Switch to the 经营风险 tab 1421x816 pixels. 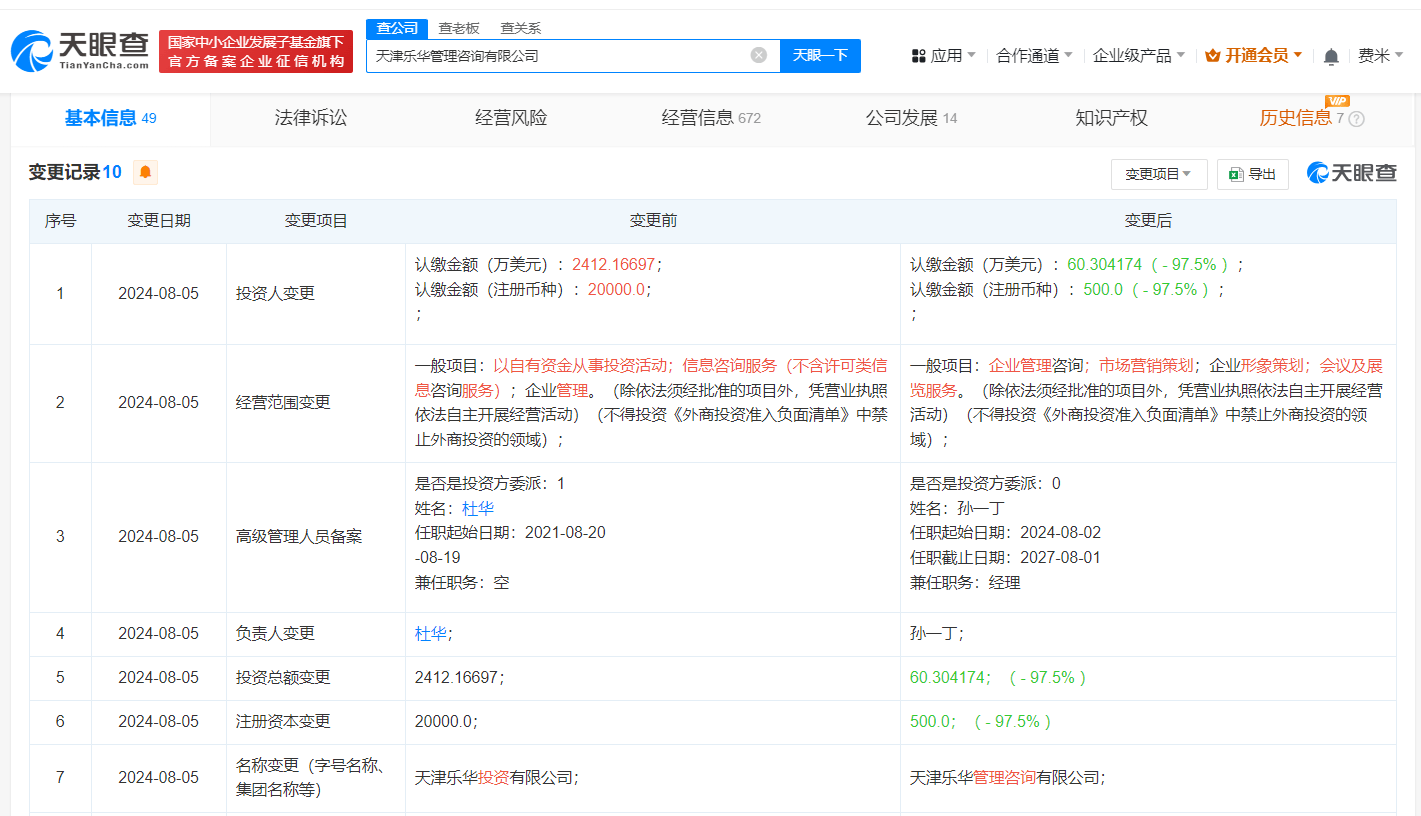[x=511, y=118]
